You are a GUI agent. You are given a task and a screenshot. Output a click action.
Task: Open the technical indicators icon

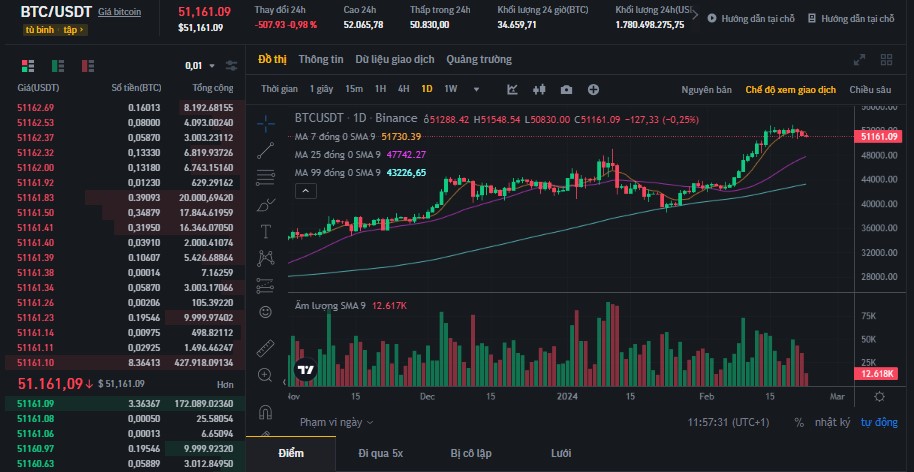click(512, 89)
